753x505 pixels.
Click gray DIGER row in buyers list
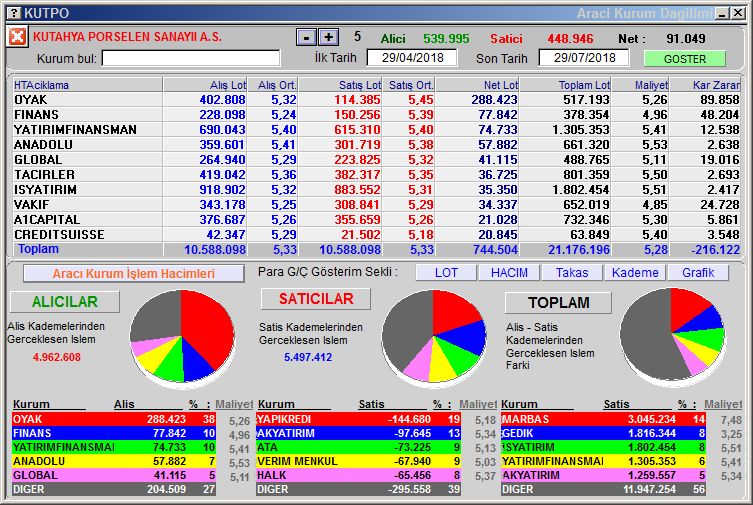click(x=114, y=489)
